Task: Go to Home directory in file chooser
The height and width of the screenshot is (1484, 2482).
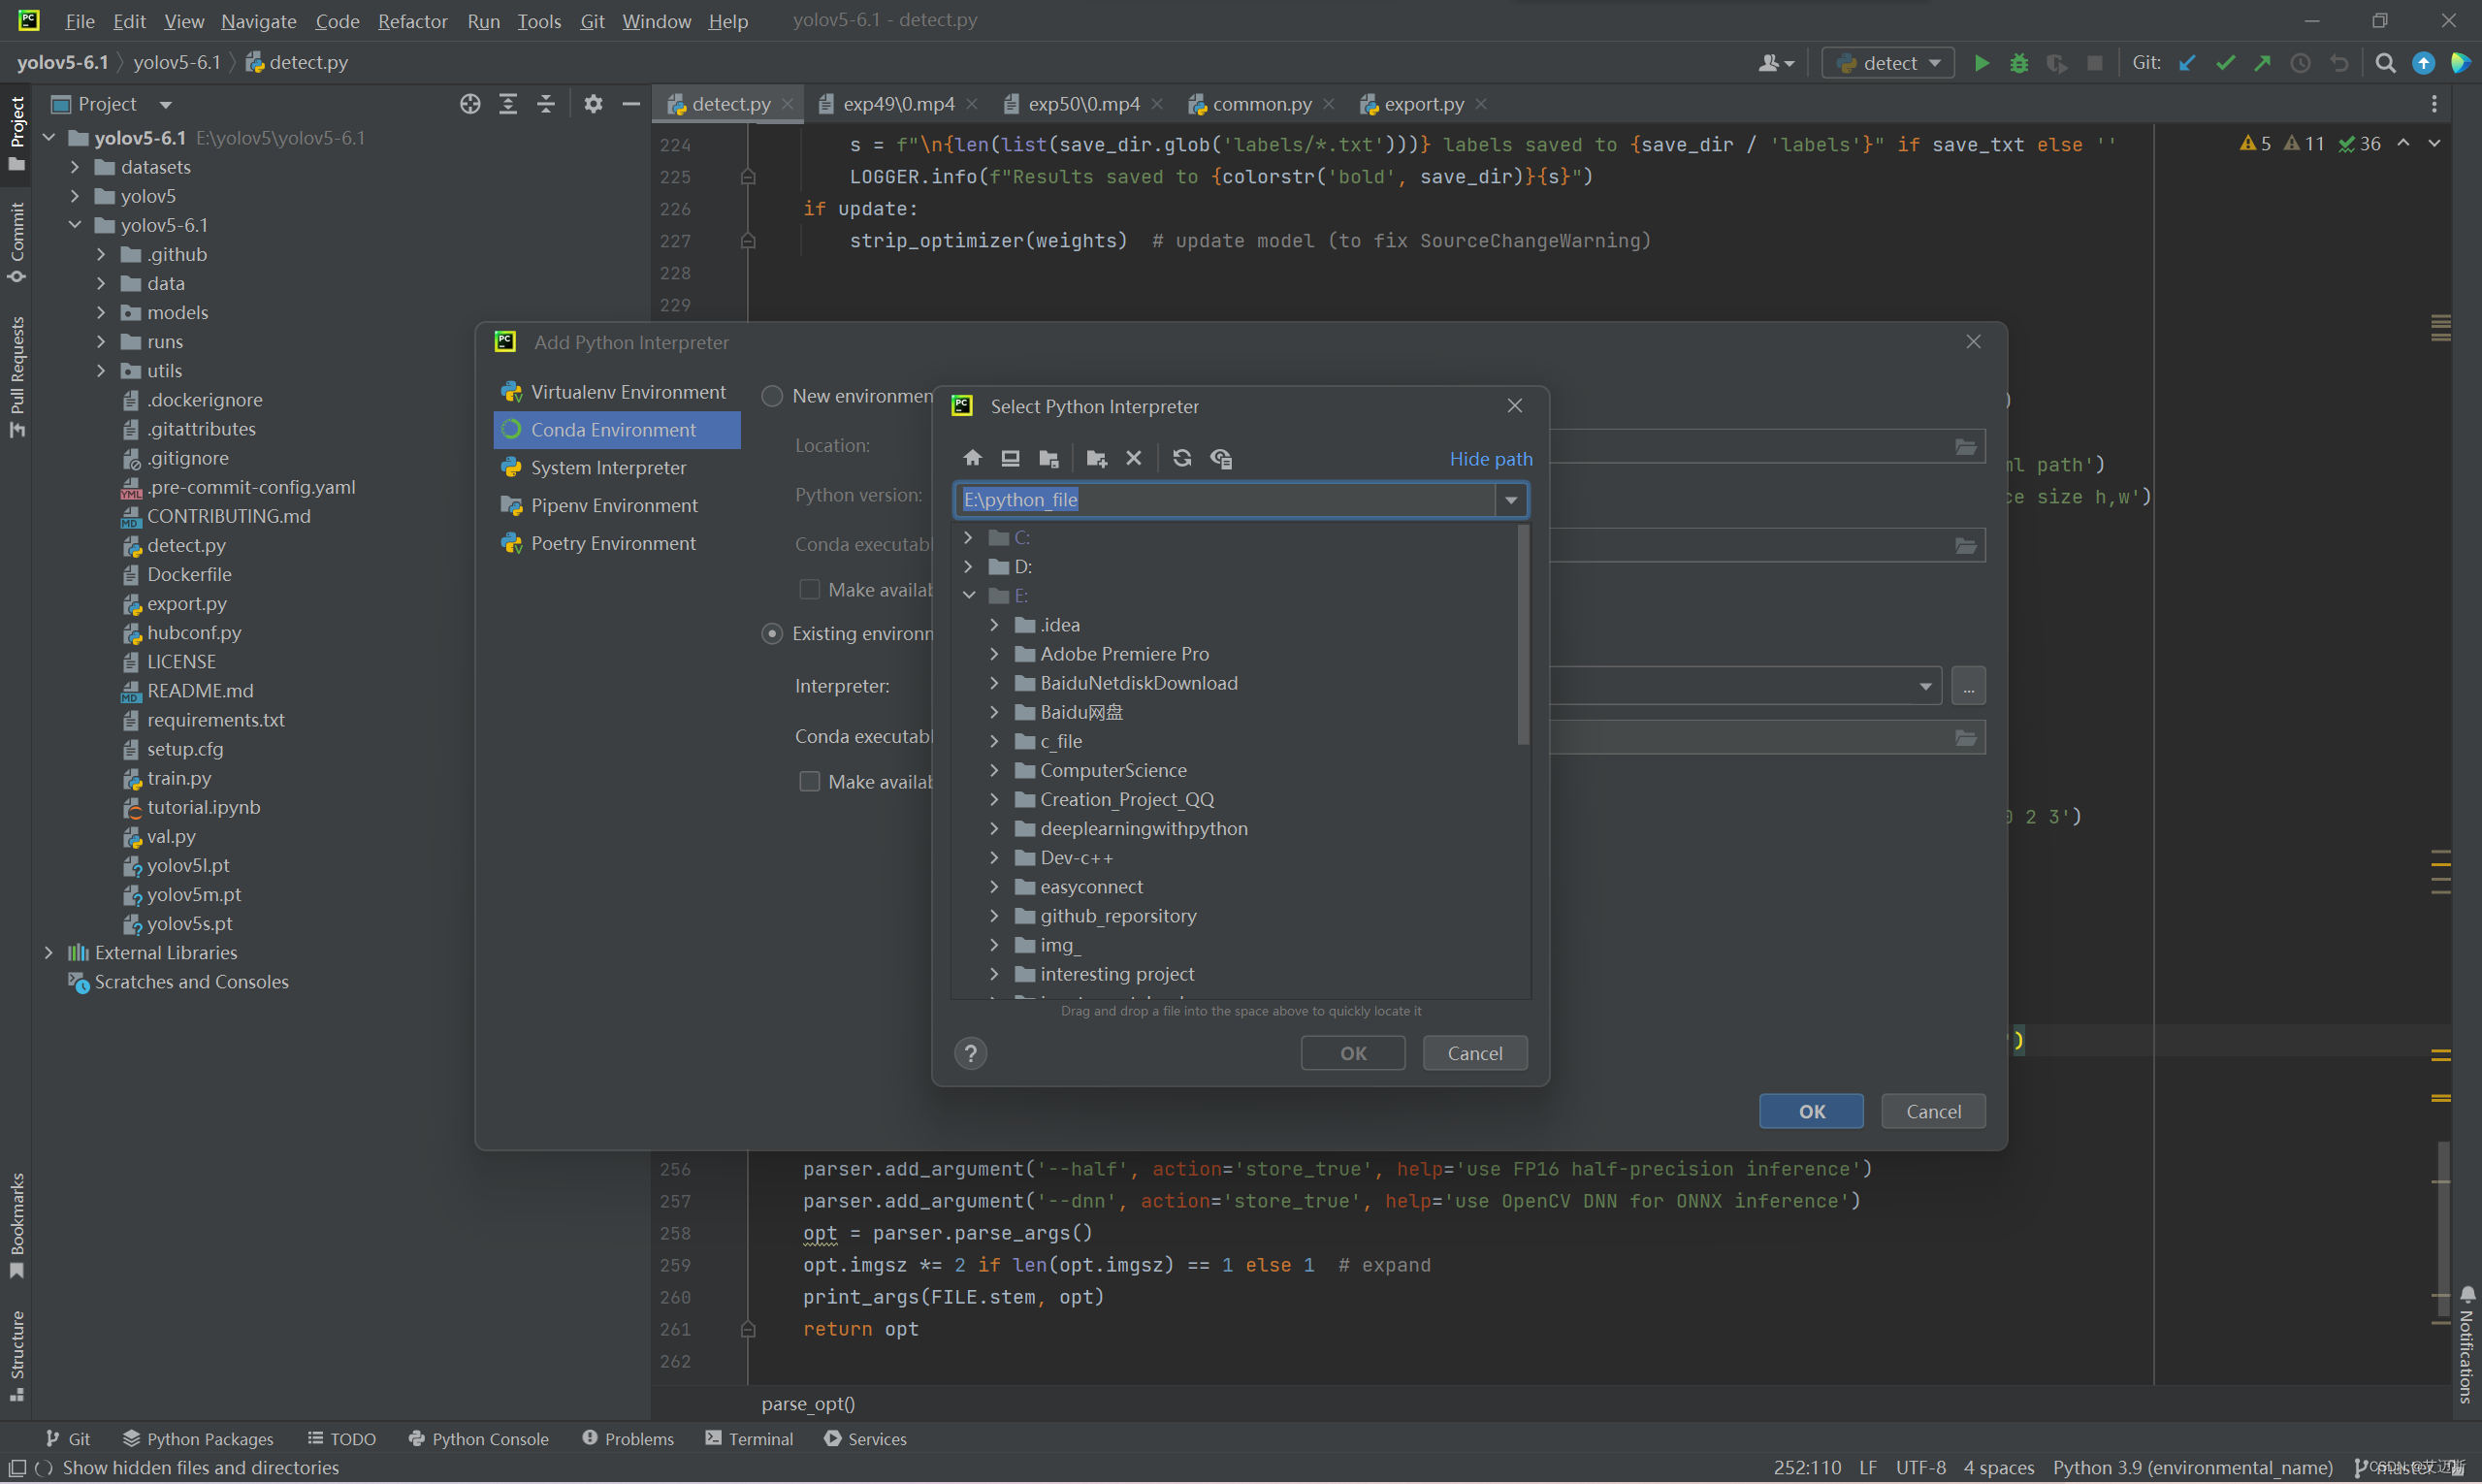Action: coord(972,458)
